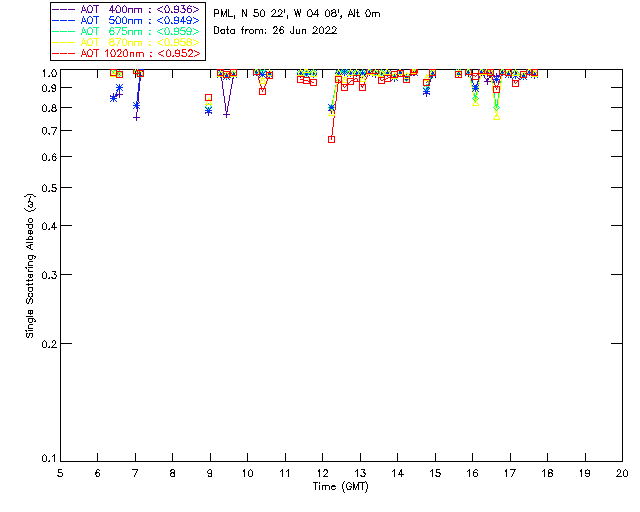640x512 pixels.
Task: Click the purple dashed line sample for 400nm
Action: tap(64, 9)
